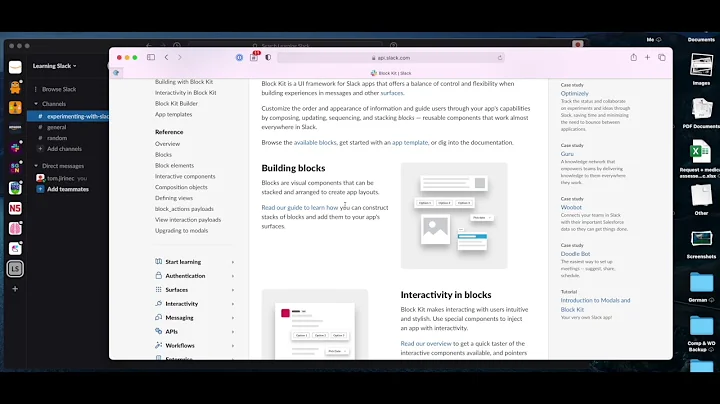The height and width of the screenshot is (404, 720).
Task: Select the general channel
Action: (x=57, y=127)
